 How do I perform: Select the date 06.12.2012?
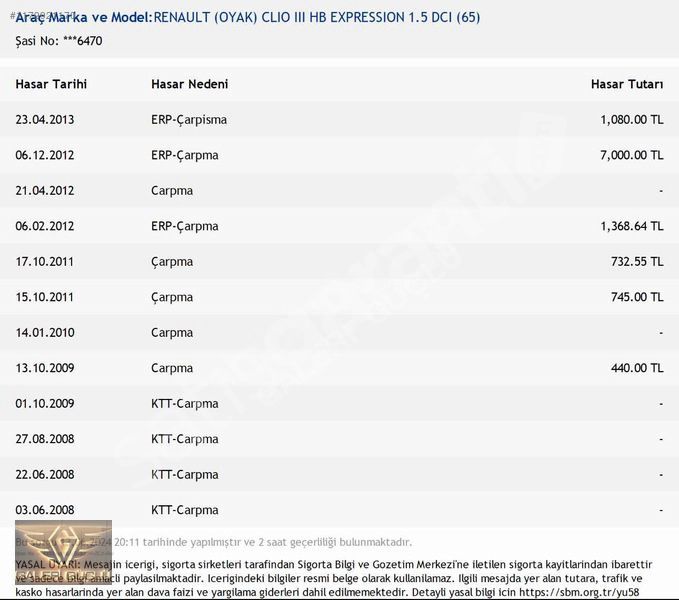(45, 155)
